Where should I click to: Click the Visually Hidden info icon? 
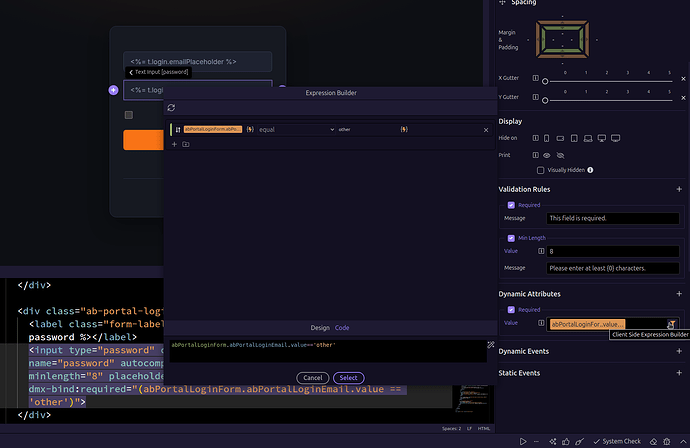(590, 170)
